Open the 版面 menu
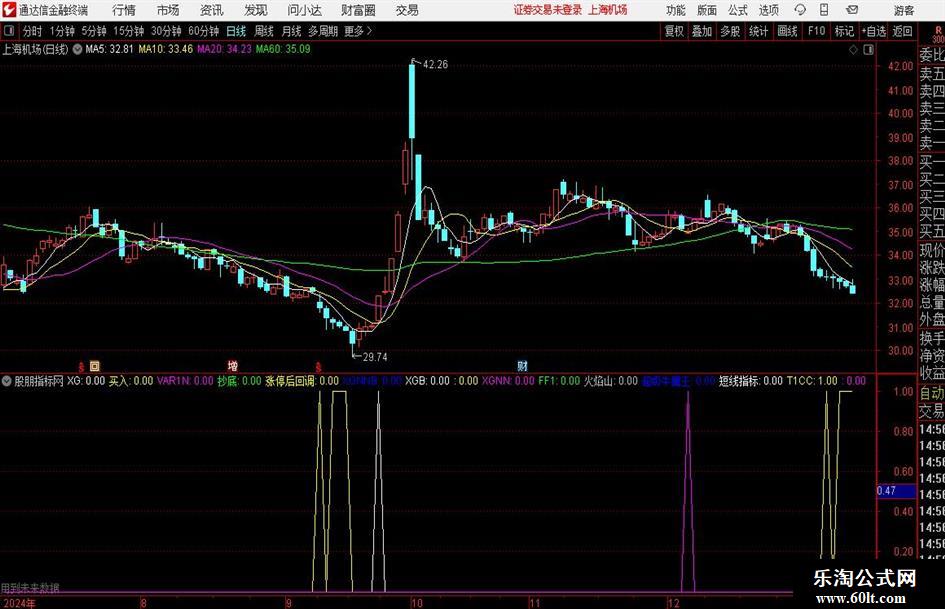Viewport: 945px width, 609px height. (706, 10)
